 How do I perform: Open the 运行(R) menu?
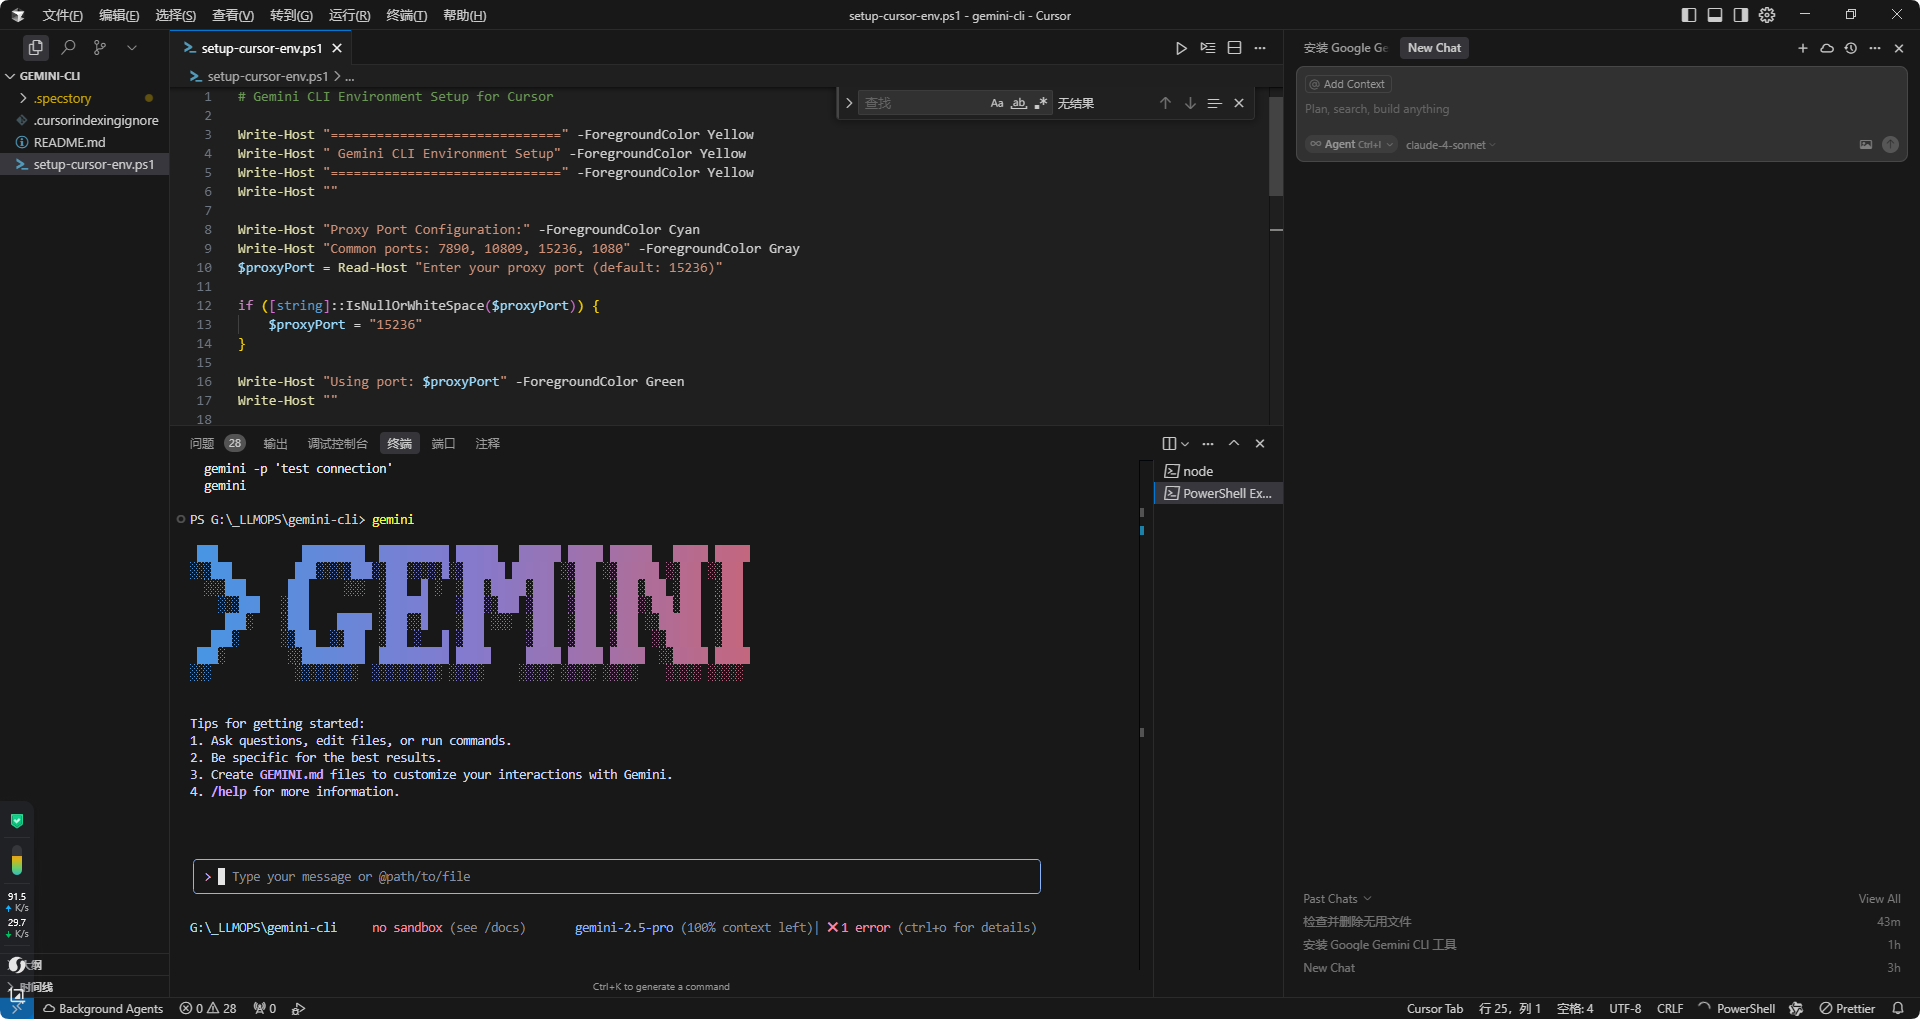349,15
